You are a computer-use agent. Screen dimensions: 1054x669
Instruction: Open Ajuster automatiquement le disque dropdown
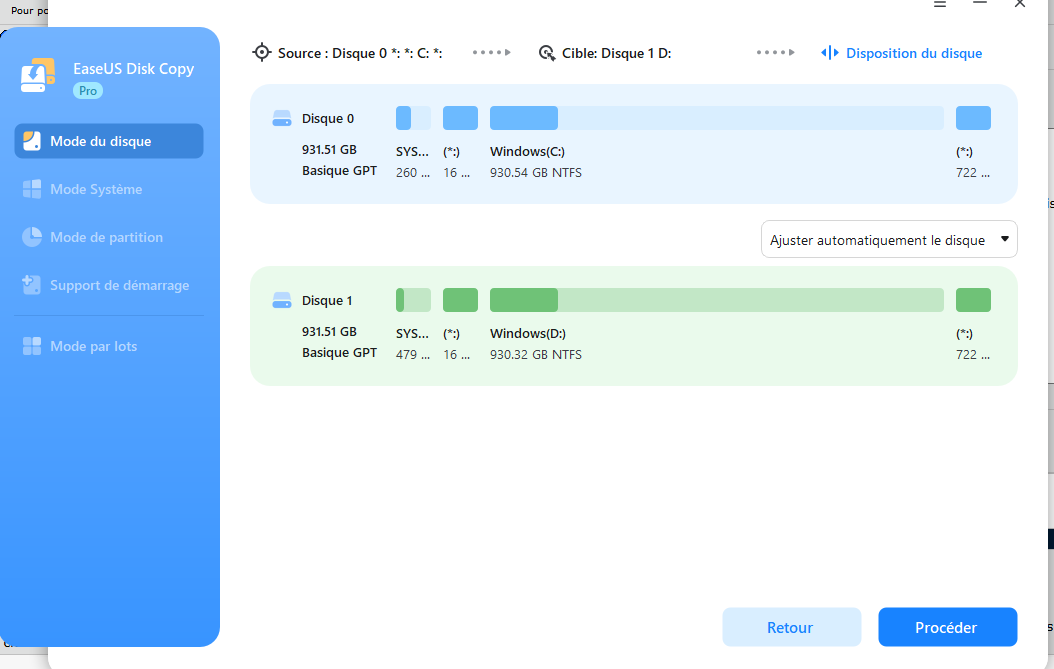tap(889, 239)
